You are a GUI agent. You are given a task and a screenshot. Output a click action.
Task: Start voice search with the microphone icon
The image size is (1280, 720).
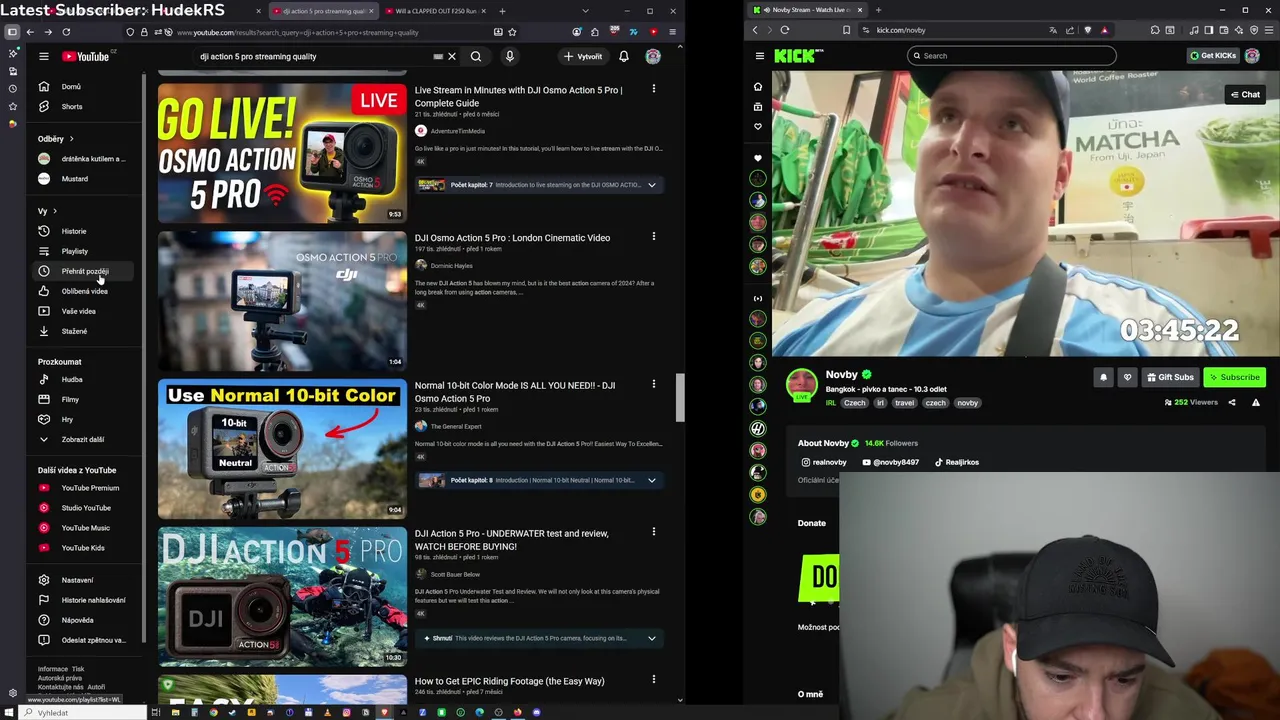510,57
